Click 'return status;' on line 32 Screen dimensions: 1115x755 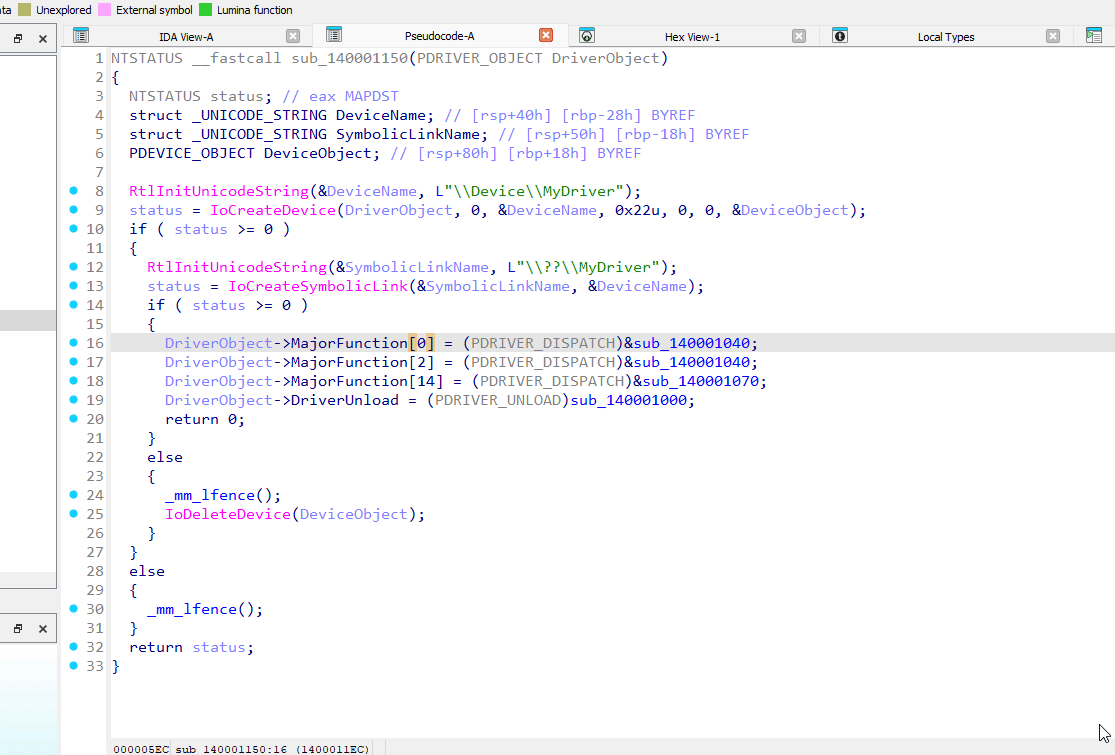pyautogui.click(x=191, y=647)
